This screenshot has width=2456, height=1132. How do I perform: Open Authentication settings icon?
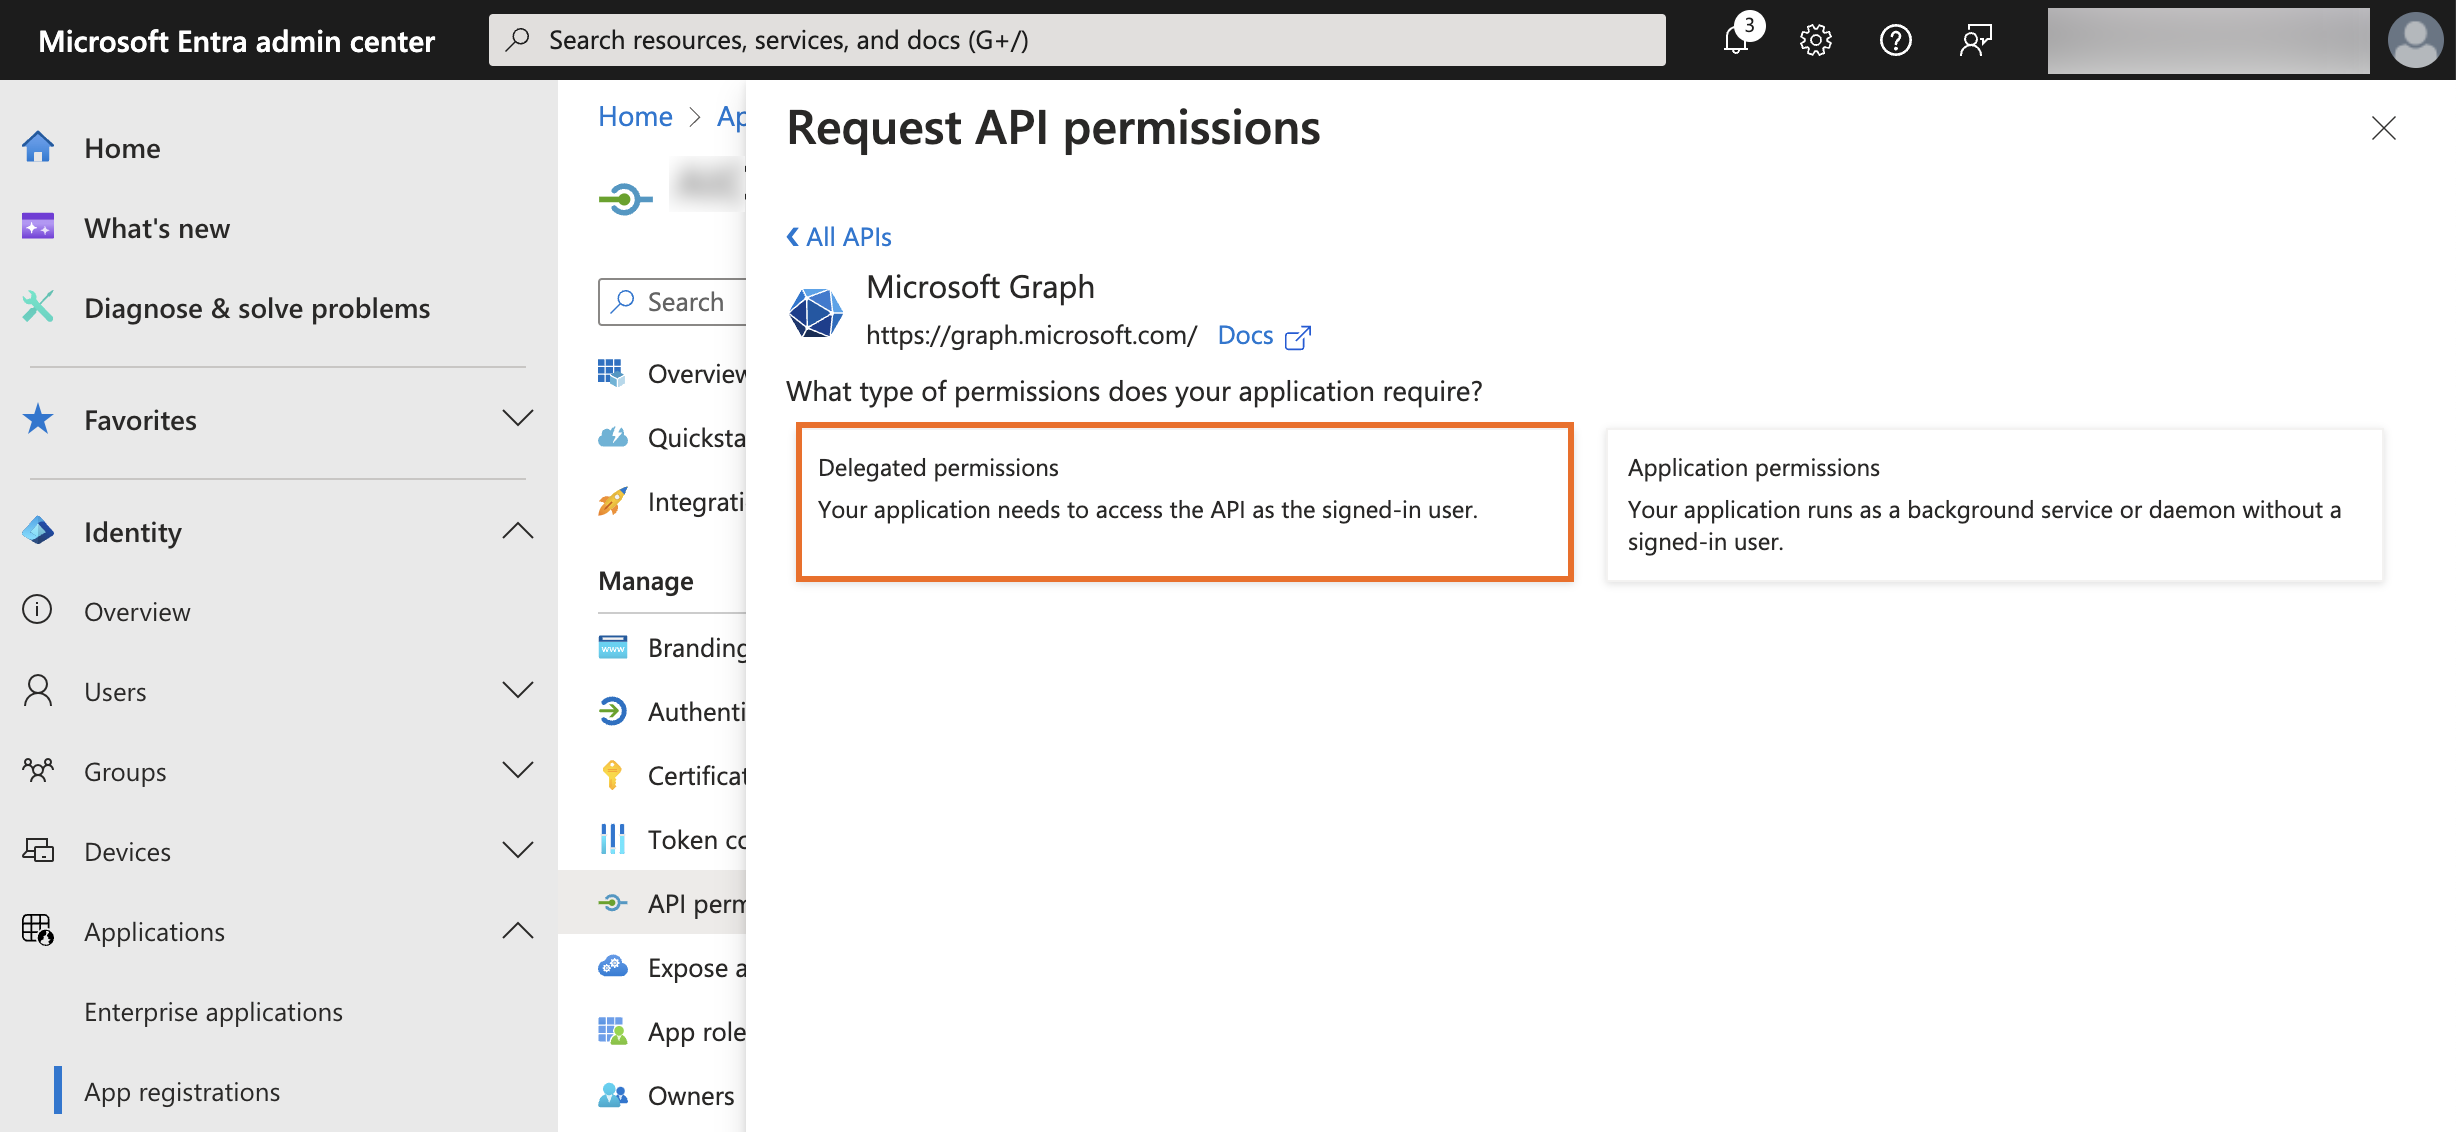pos(612,710)
